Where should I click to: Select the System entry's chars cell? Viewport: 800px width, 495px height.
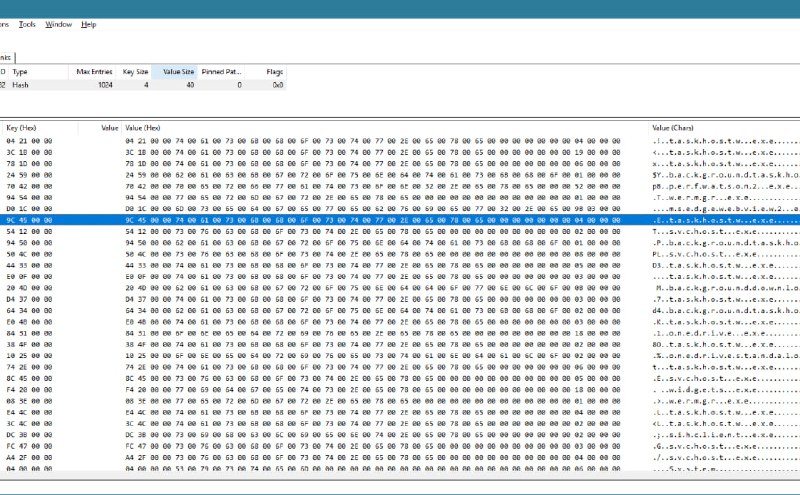[x=726, y=468]
